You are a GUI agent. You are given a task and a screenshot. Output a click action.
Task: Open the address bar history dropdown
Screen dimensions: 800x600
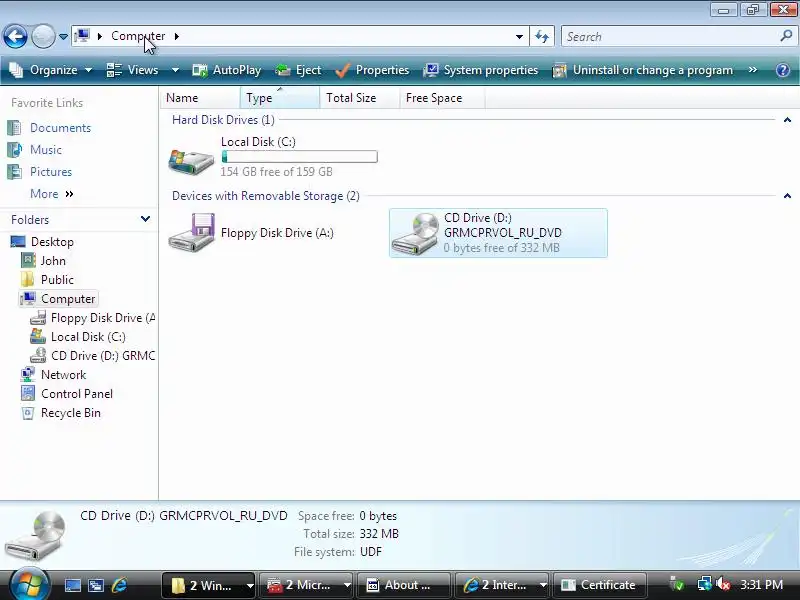(x=519, y=37)
